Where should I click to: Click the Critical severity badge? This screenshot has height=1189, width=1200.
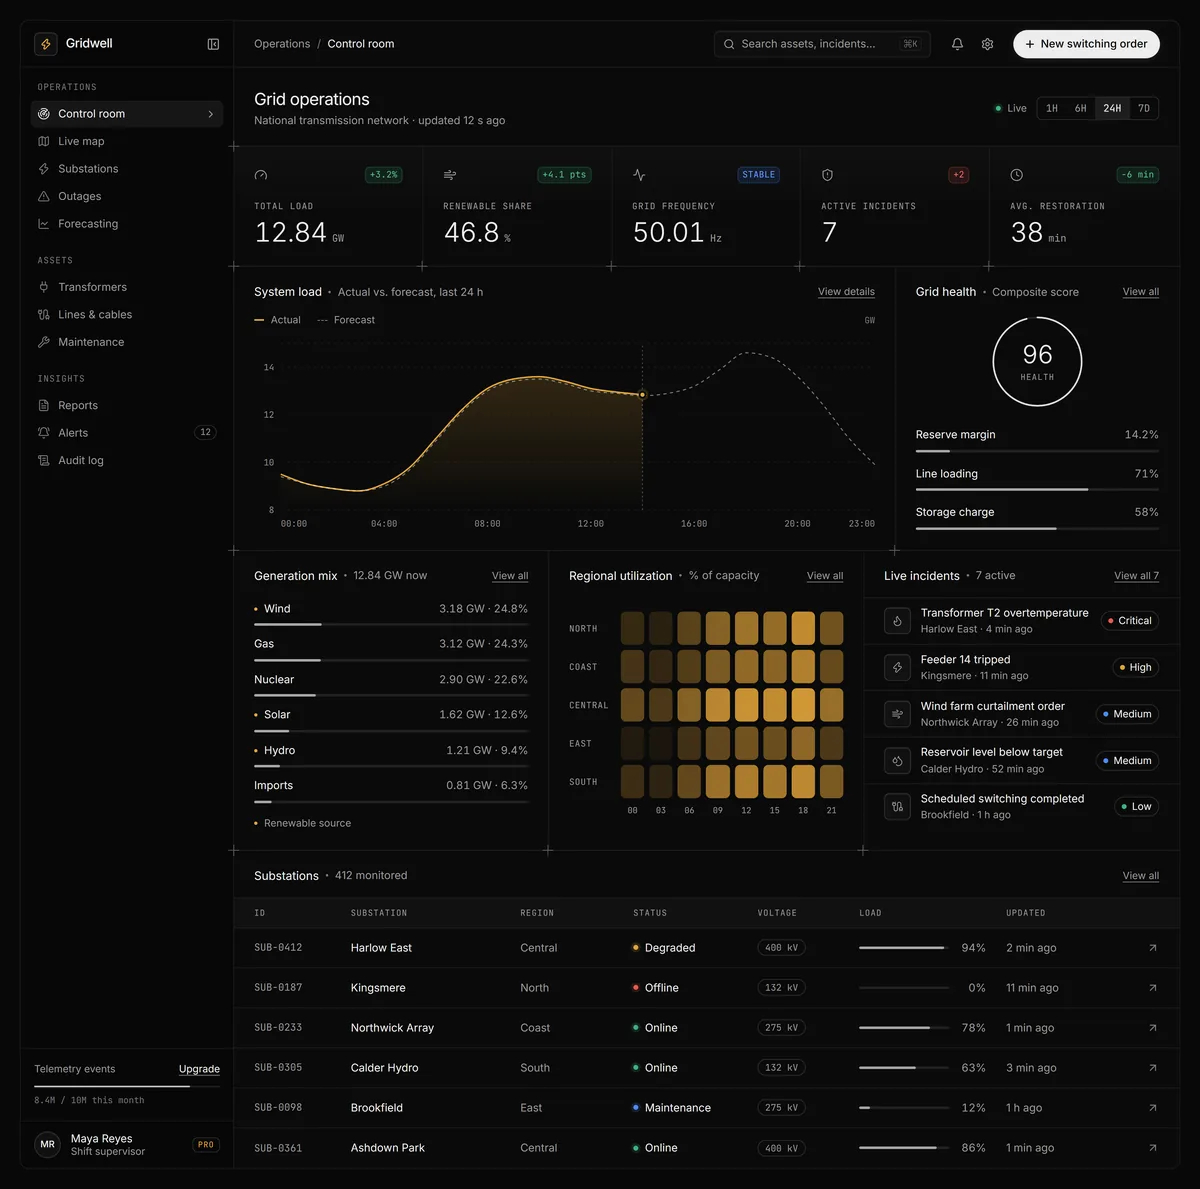(x=1129, y=621)
